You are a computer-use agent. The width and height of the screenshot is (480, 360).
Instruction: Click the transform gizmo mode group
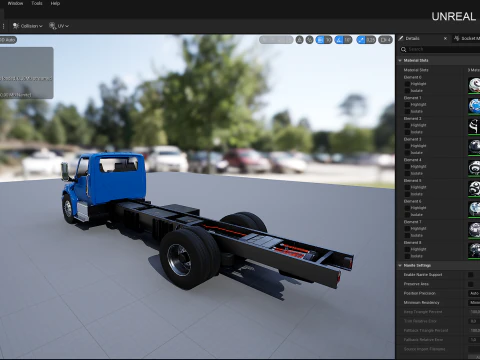[276, 40]
